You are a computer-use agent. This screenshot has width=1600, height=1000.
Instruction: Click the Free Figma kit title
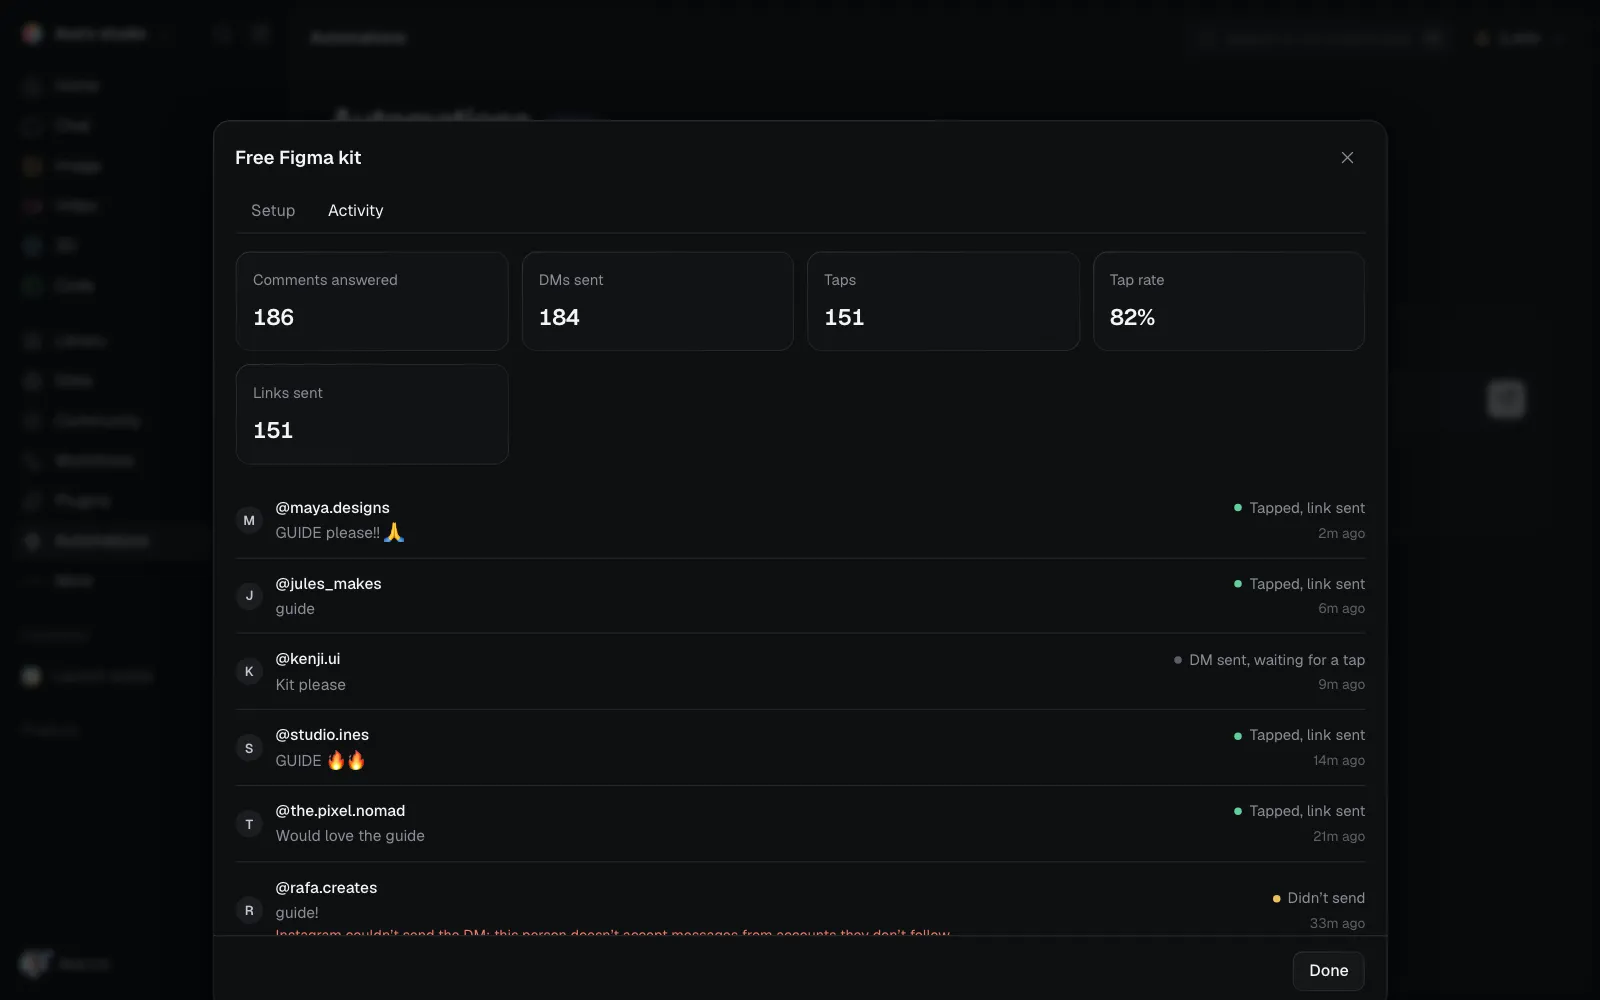[x=298, y=158]
